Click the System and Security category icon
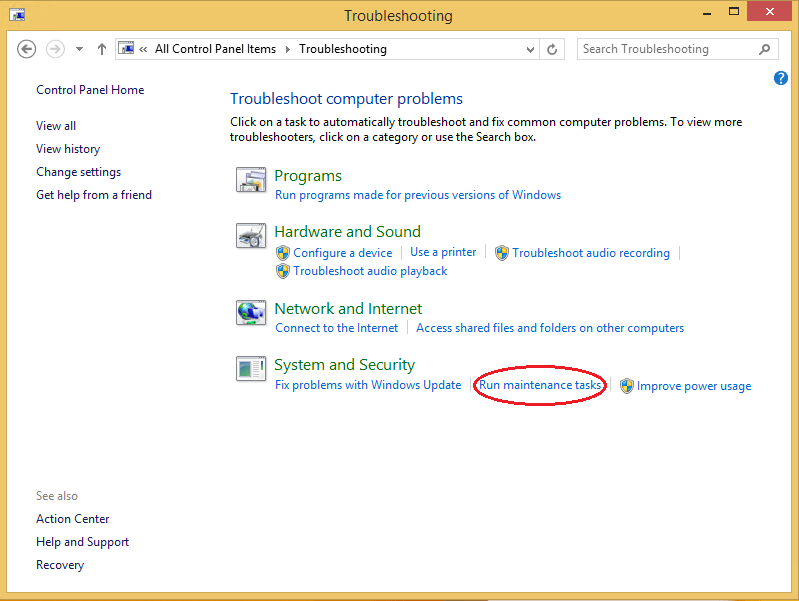The height and width of the screenshot is (601, 799). click(x=251, y=369)
